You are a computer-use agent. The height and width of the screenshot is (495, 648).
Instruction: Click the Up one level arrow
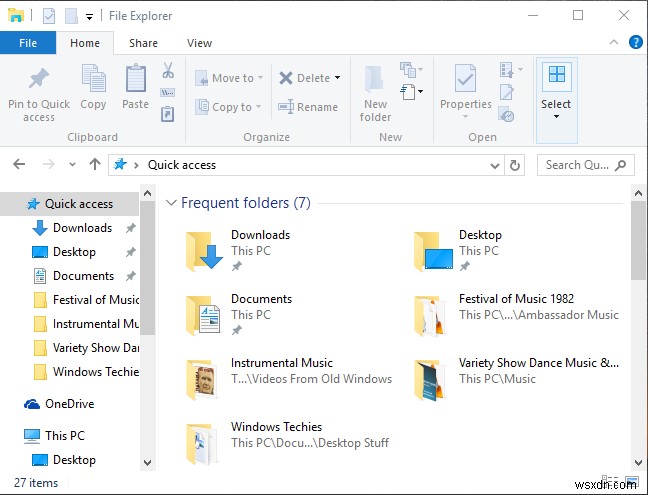click(95, 164)
